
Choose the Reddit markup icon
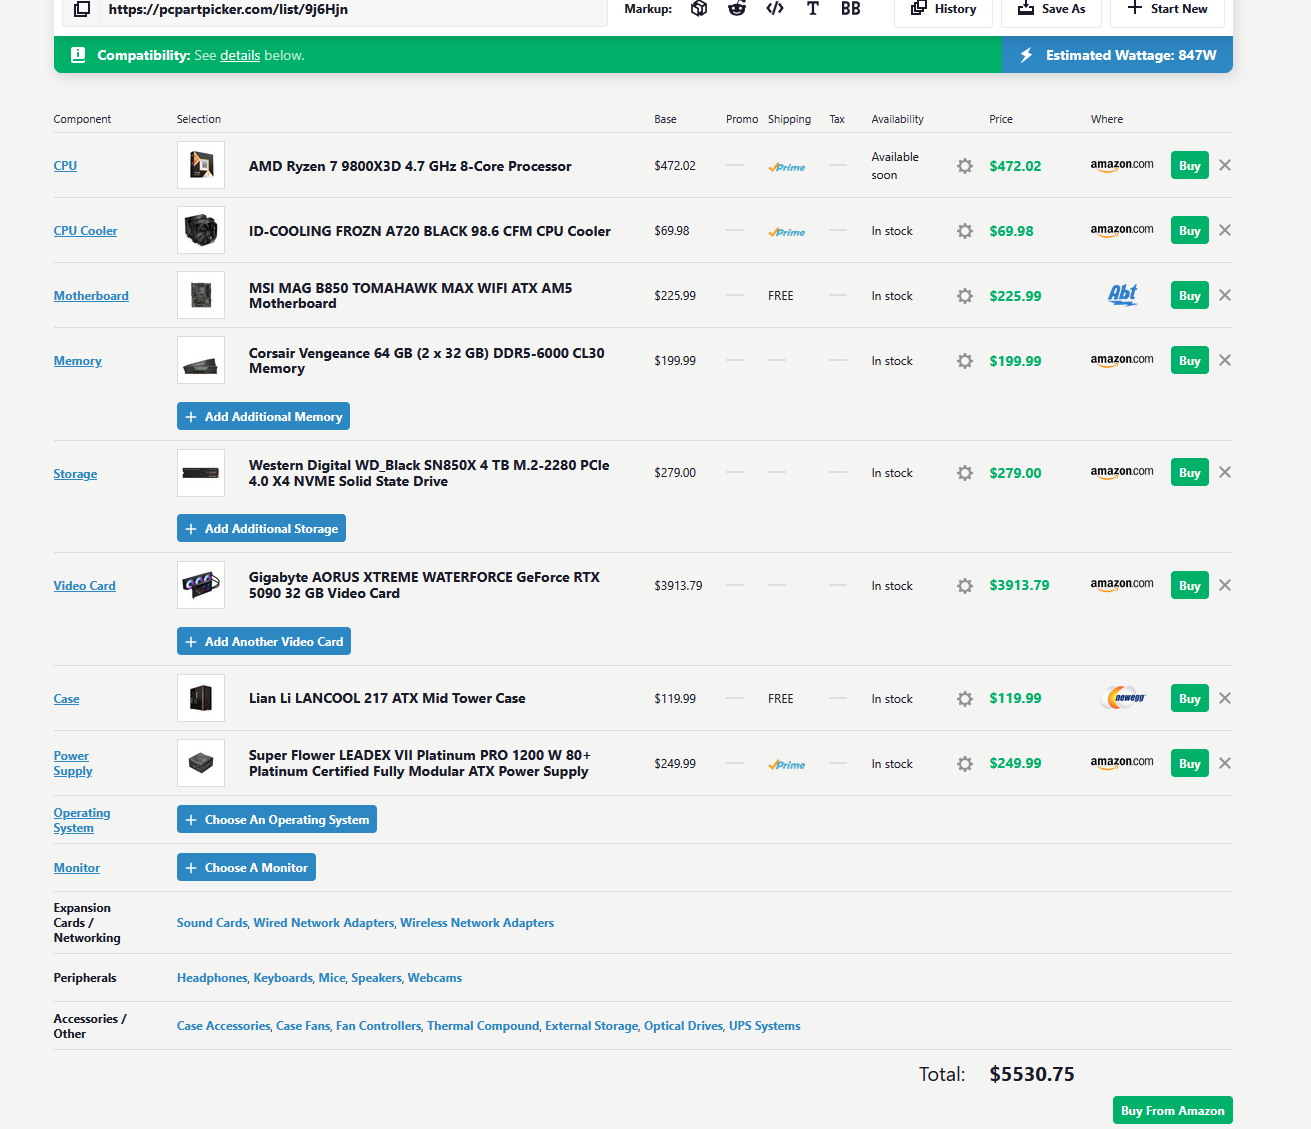tap(737, 9)
